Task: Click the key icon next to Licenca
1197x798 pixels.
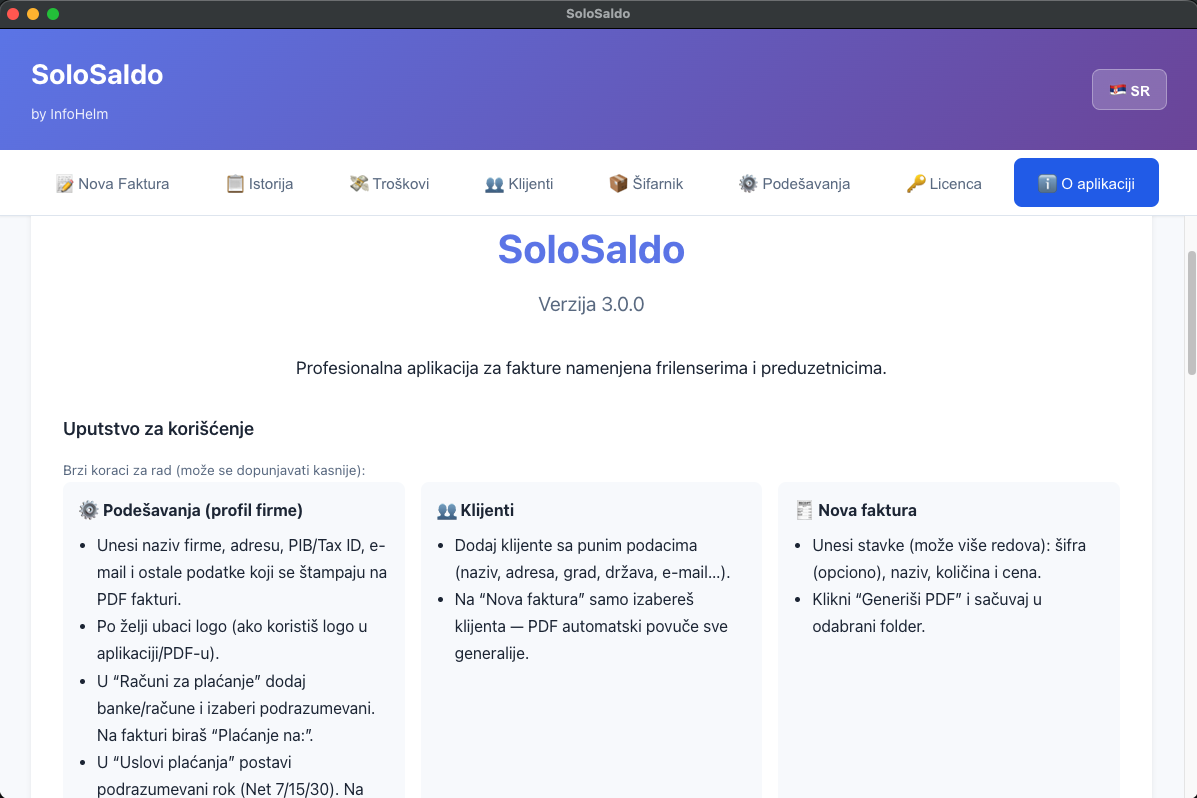Action: (x=914, y=183)
